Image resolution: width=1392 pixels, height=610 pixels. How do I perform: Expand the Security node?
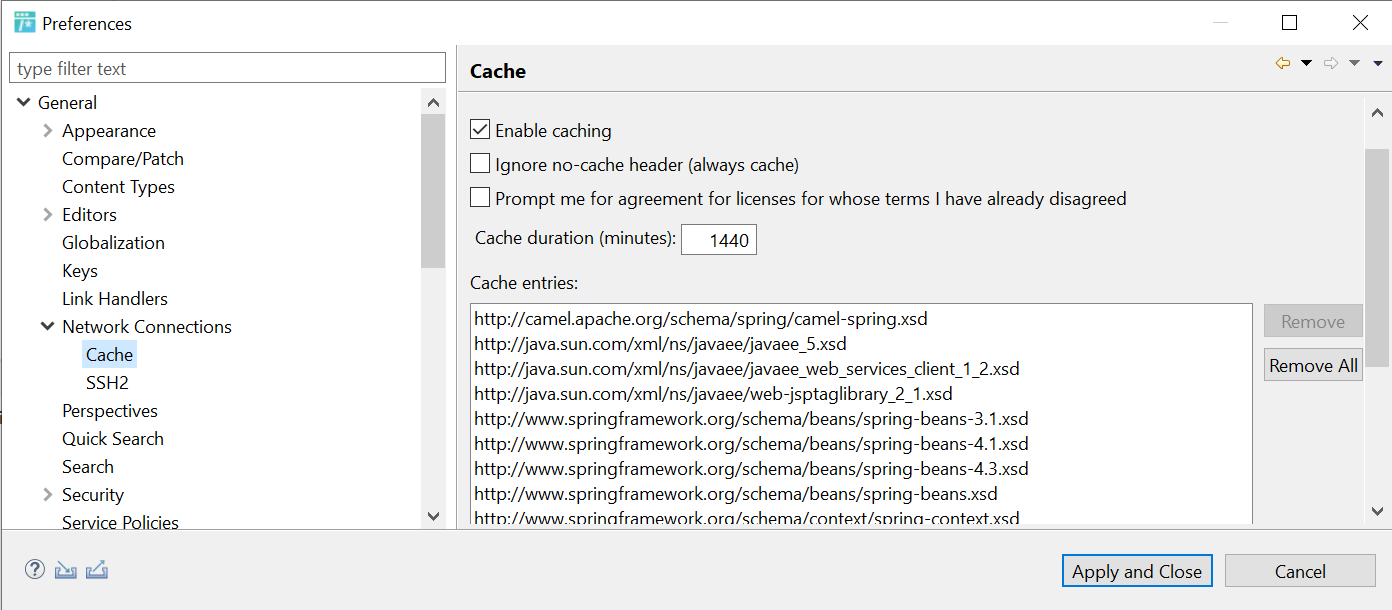pos(48,495)
